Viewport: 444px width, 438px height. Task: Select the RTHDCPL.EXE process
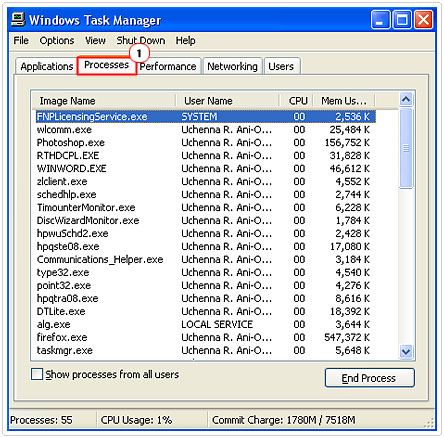[x=206, y=156]
